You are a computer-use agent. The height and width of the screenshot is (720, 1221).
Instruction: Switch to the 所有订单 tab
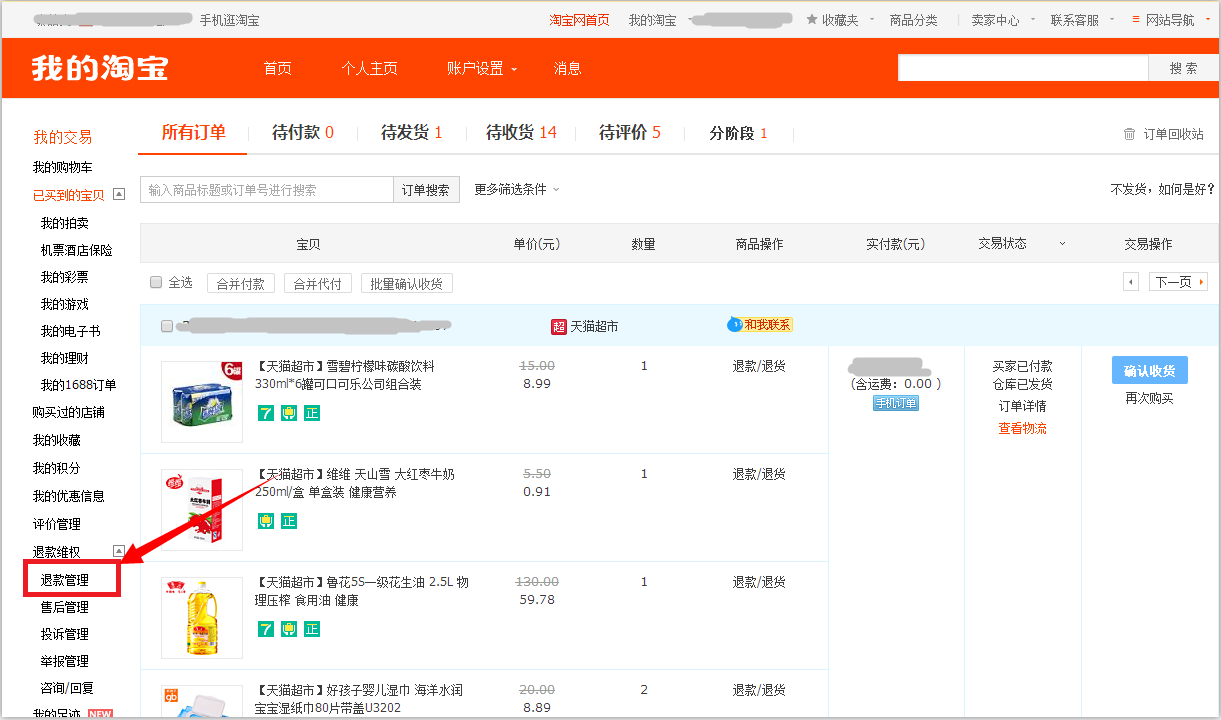point(194,132)
